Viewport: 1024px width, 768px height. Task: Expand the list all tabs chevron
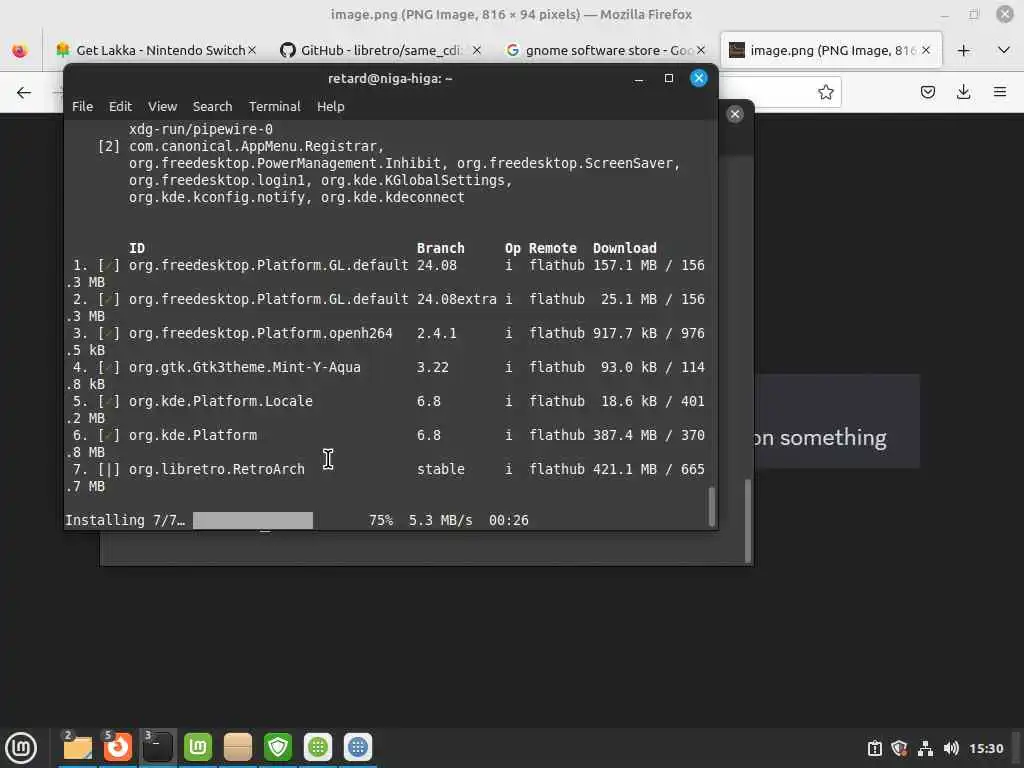[1004, 50]
